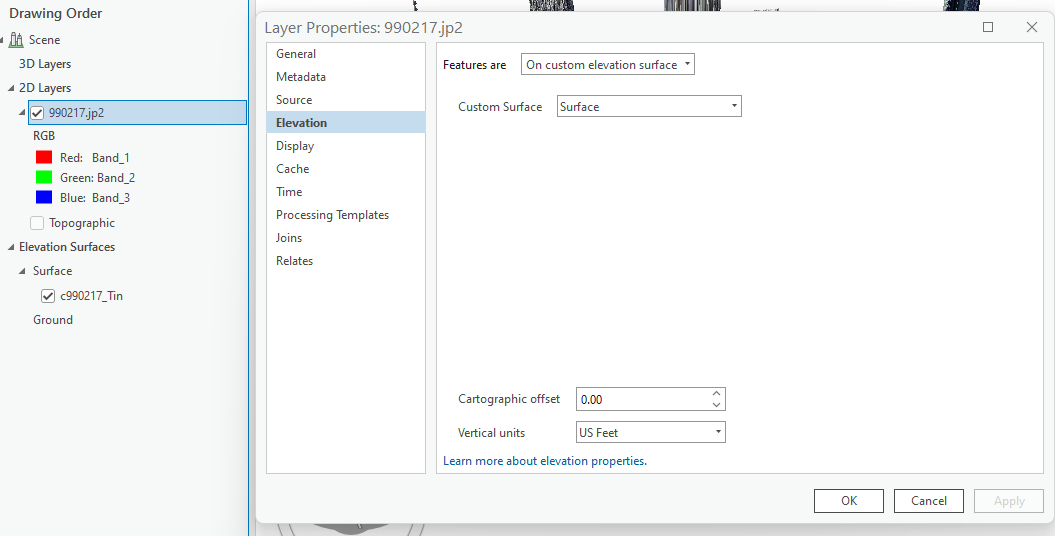1055x536 pixels.
Task: Open the Processing Templates tab
Action: 332,215
